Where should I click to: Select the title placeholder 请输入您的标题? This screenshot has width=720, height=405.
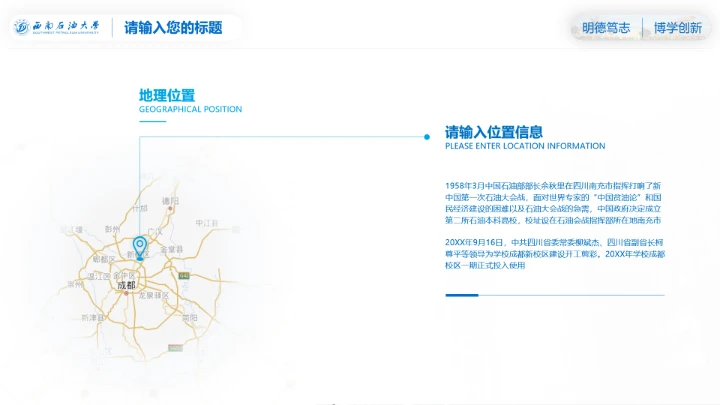[173, 28]
